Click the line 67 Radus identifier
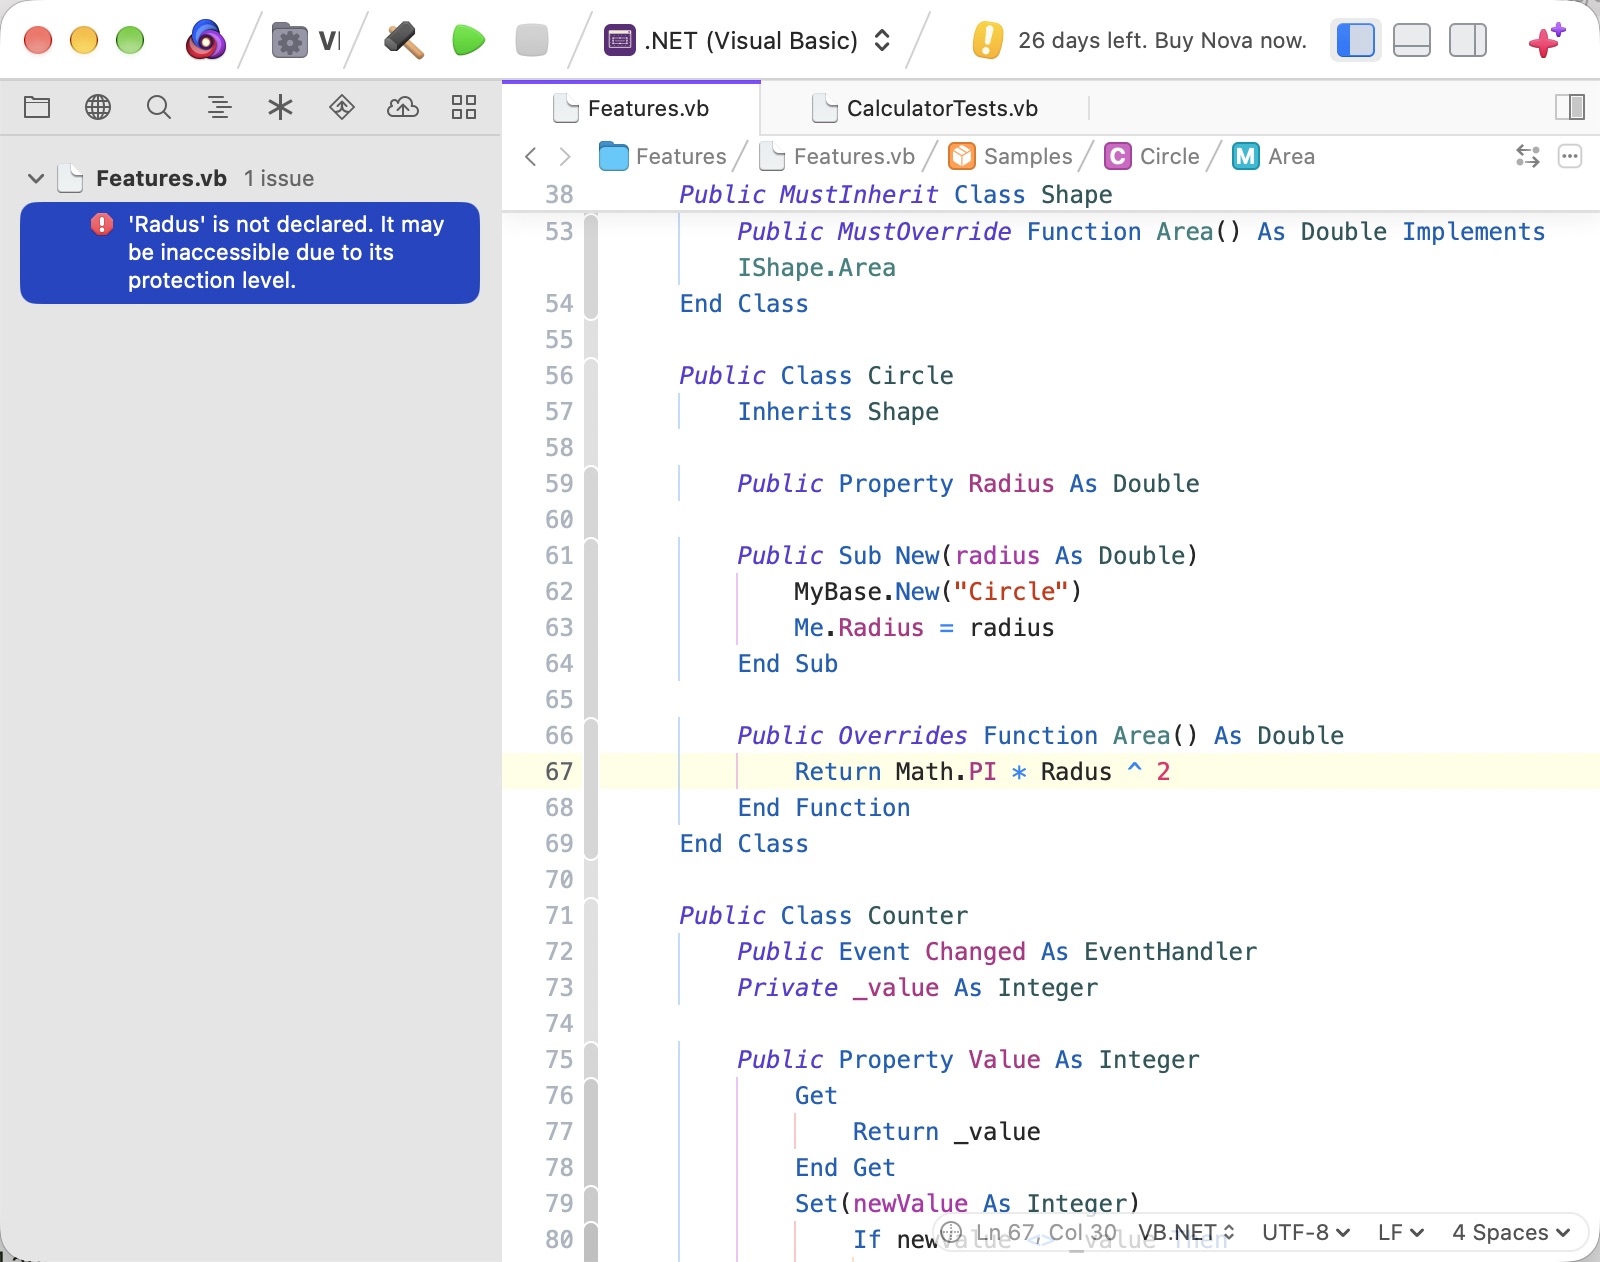 pos(1076,772)
